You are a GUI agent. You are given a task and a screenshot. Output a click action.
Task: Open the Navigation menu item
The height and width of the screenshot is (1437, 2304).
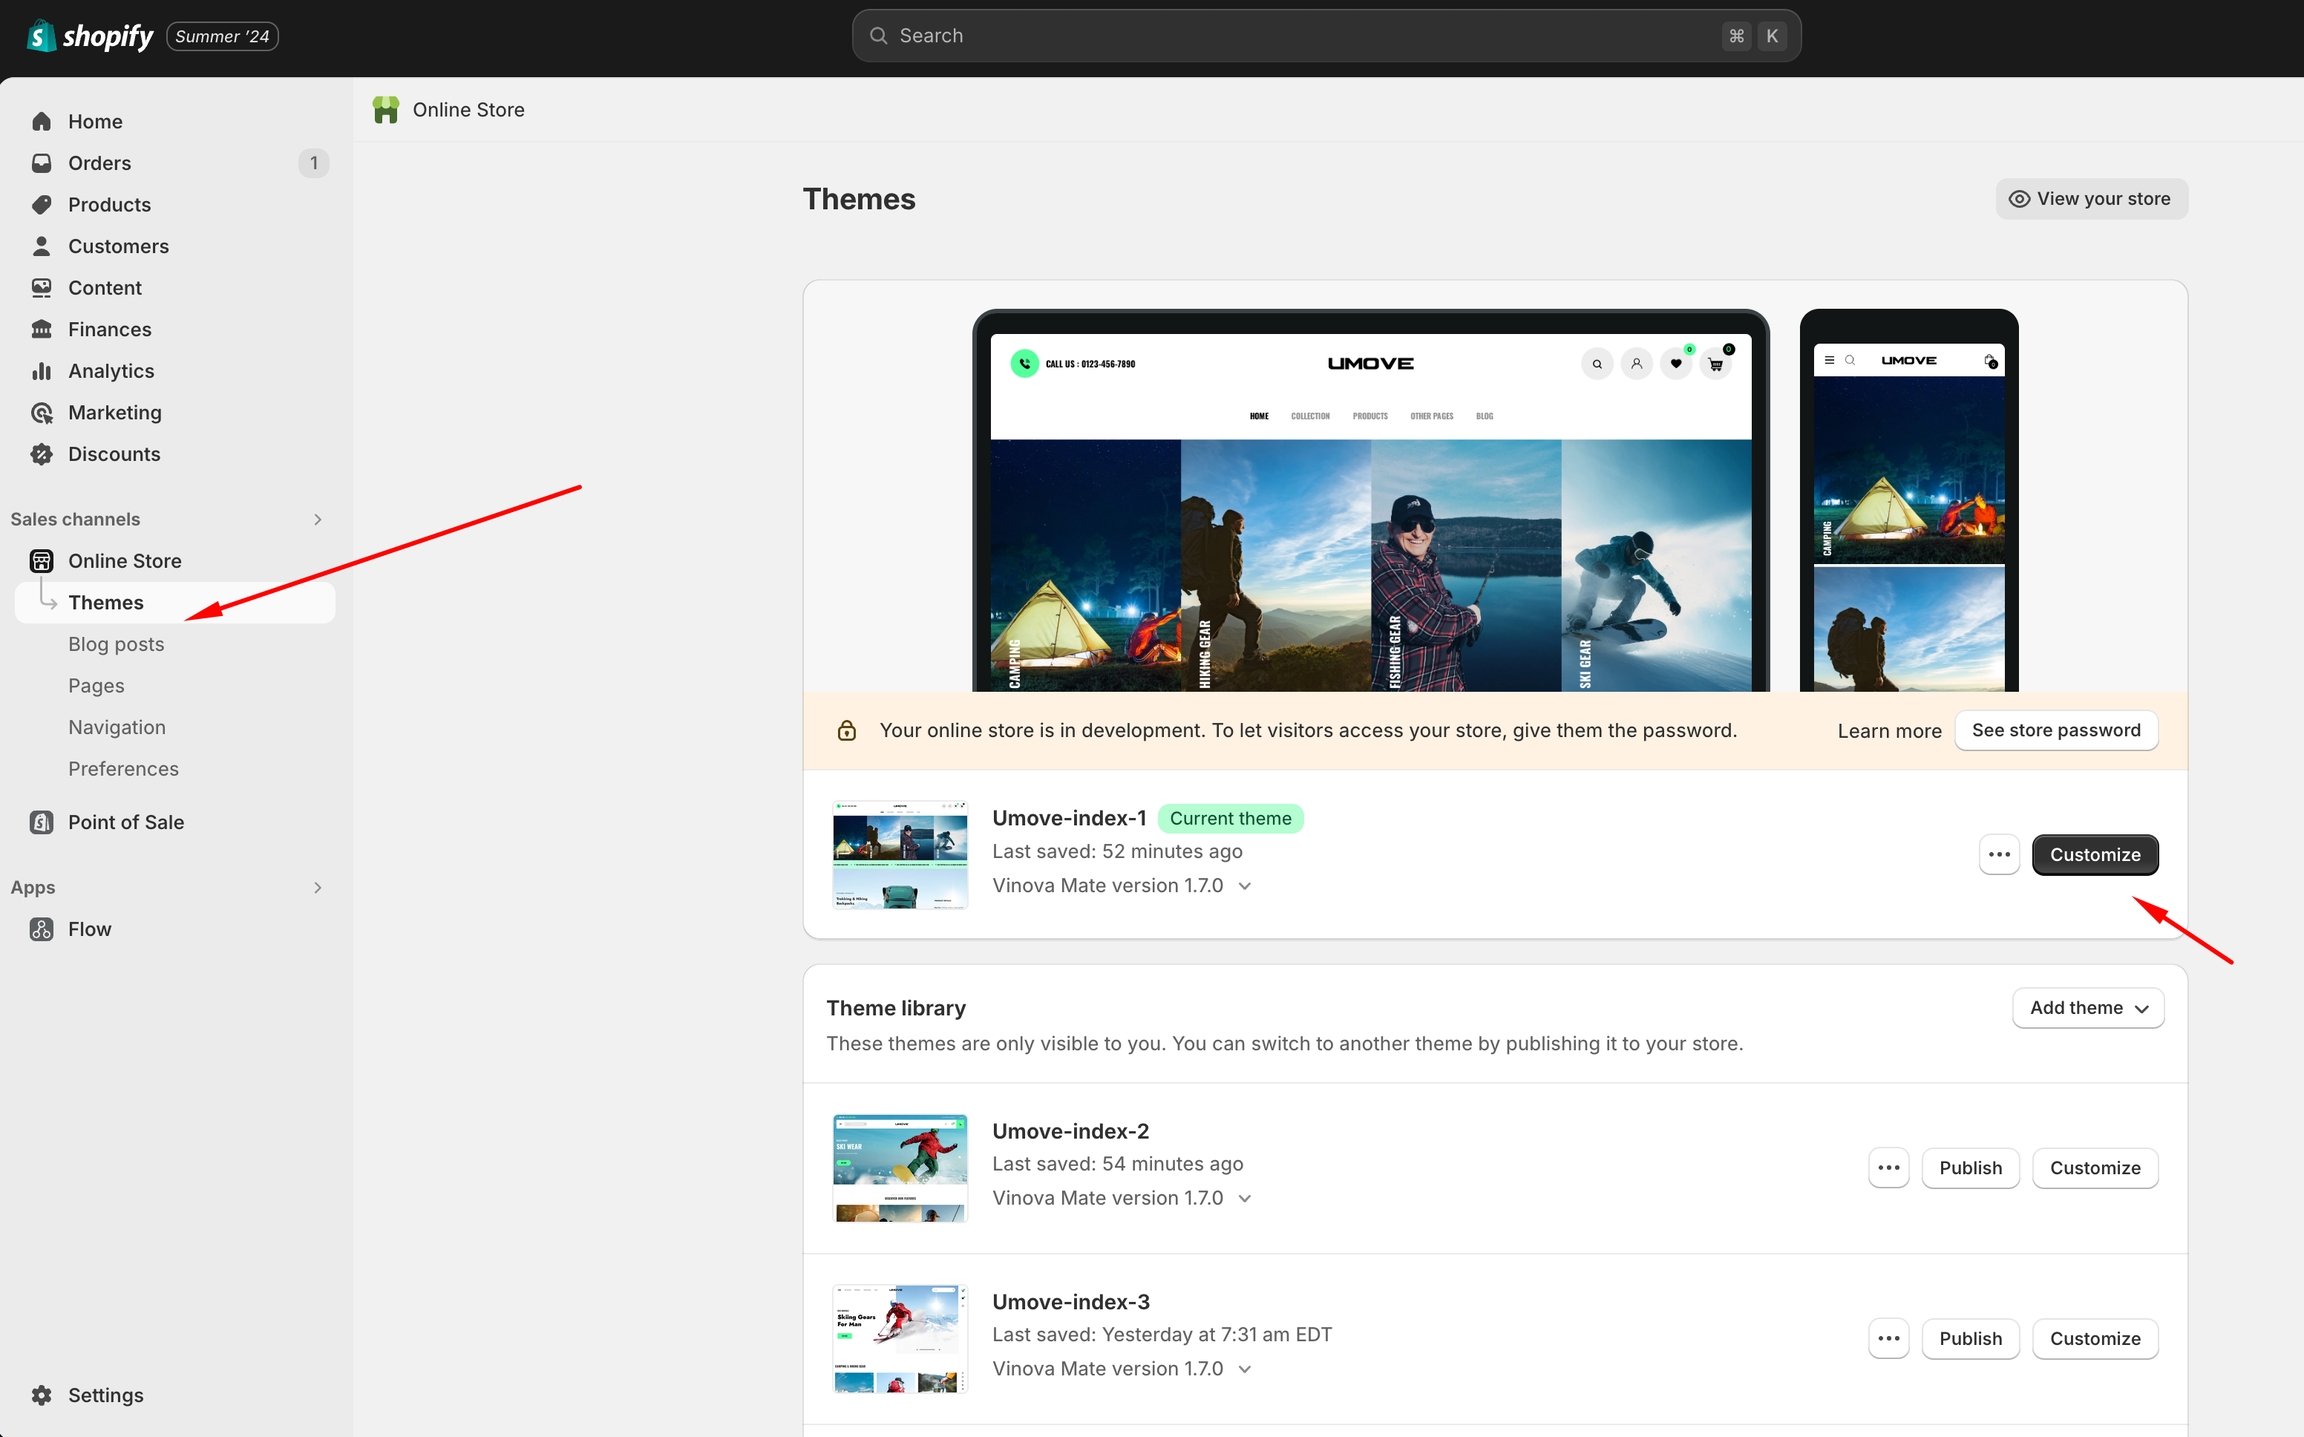(x=117, y=727)
